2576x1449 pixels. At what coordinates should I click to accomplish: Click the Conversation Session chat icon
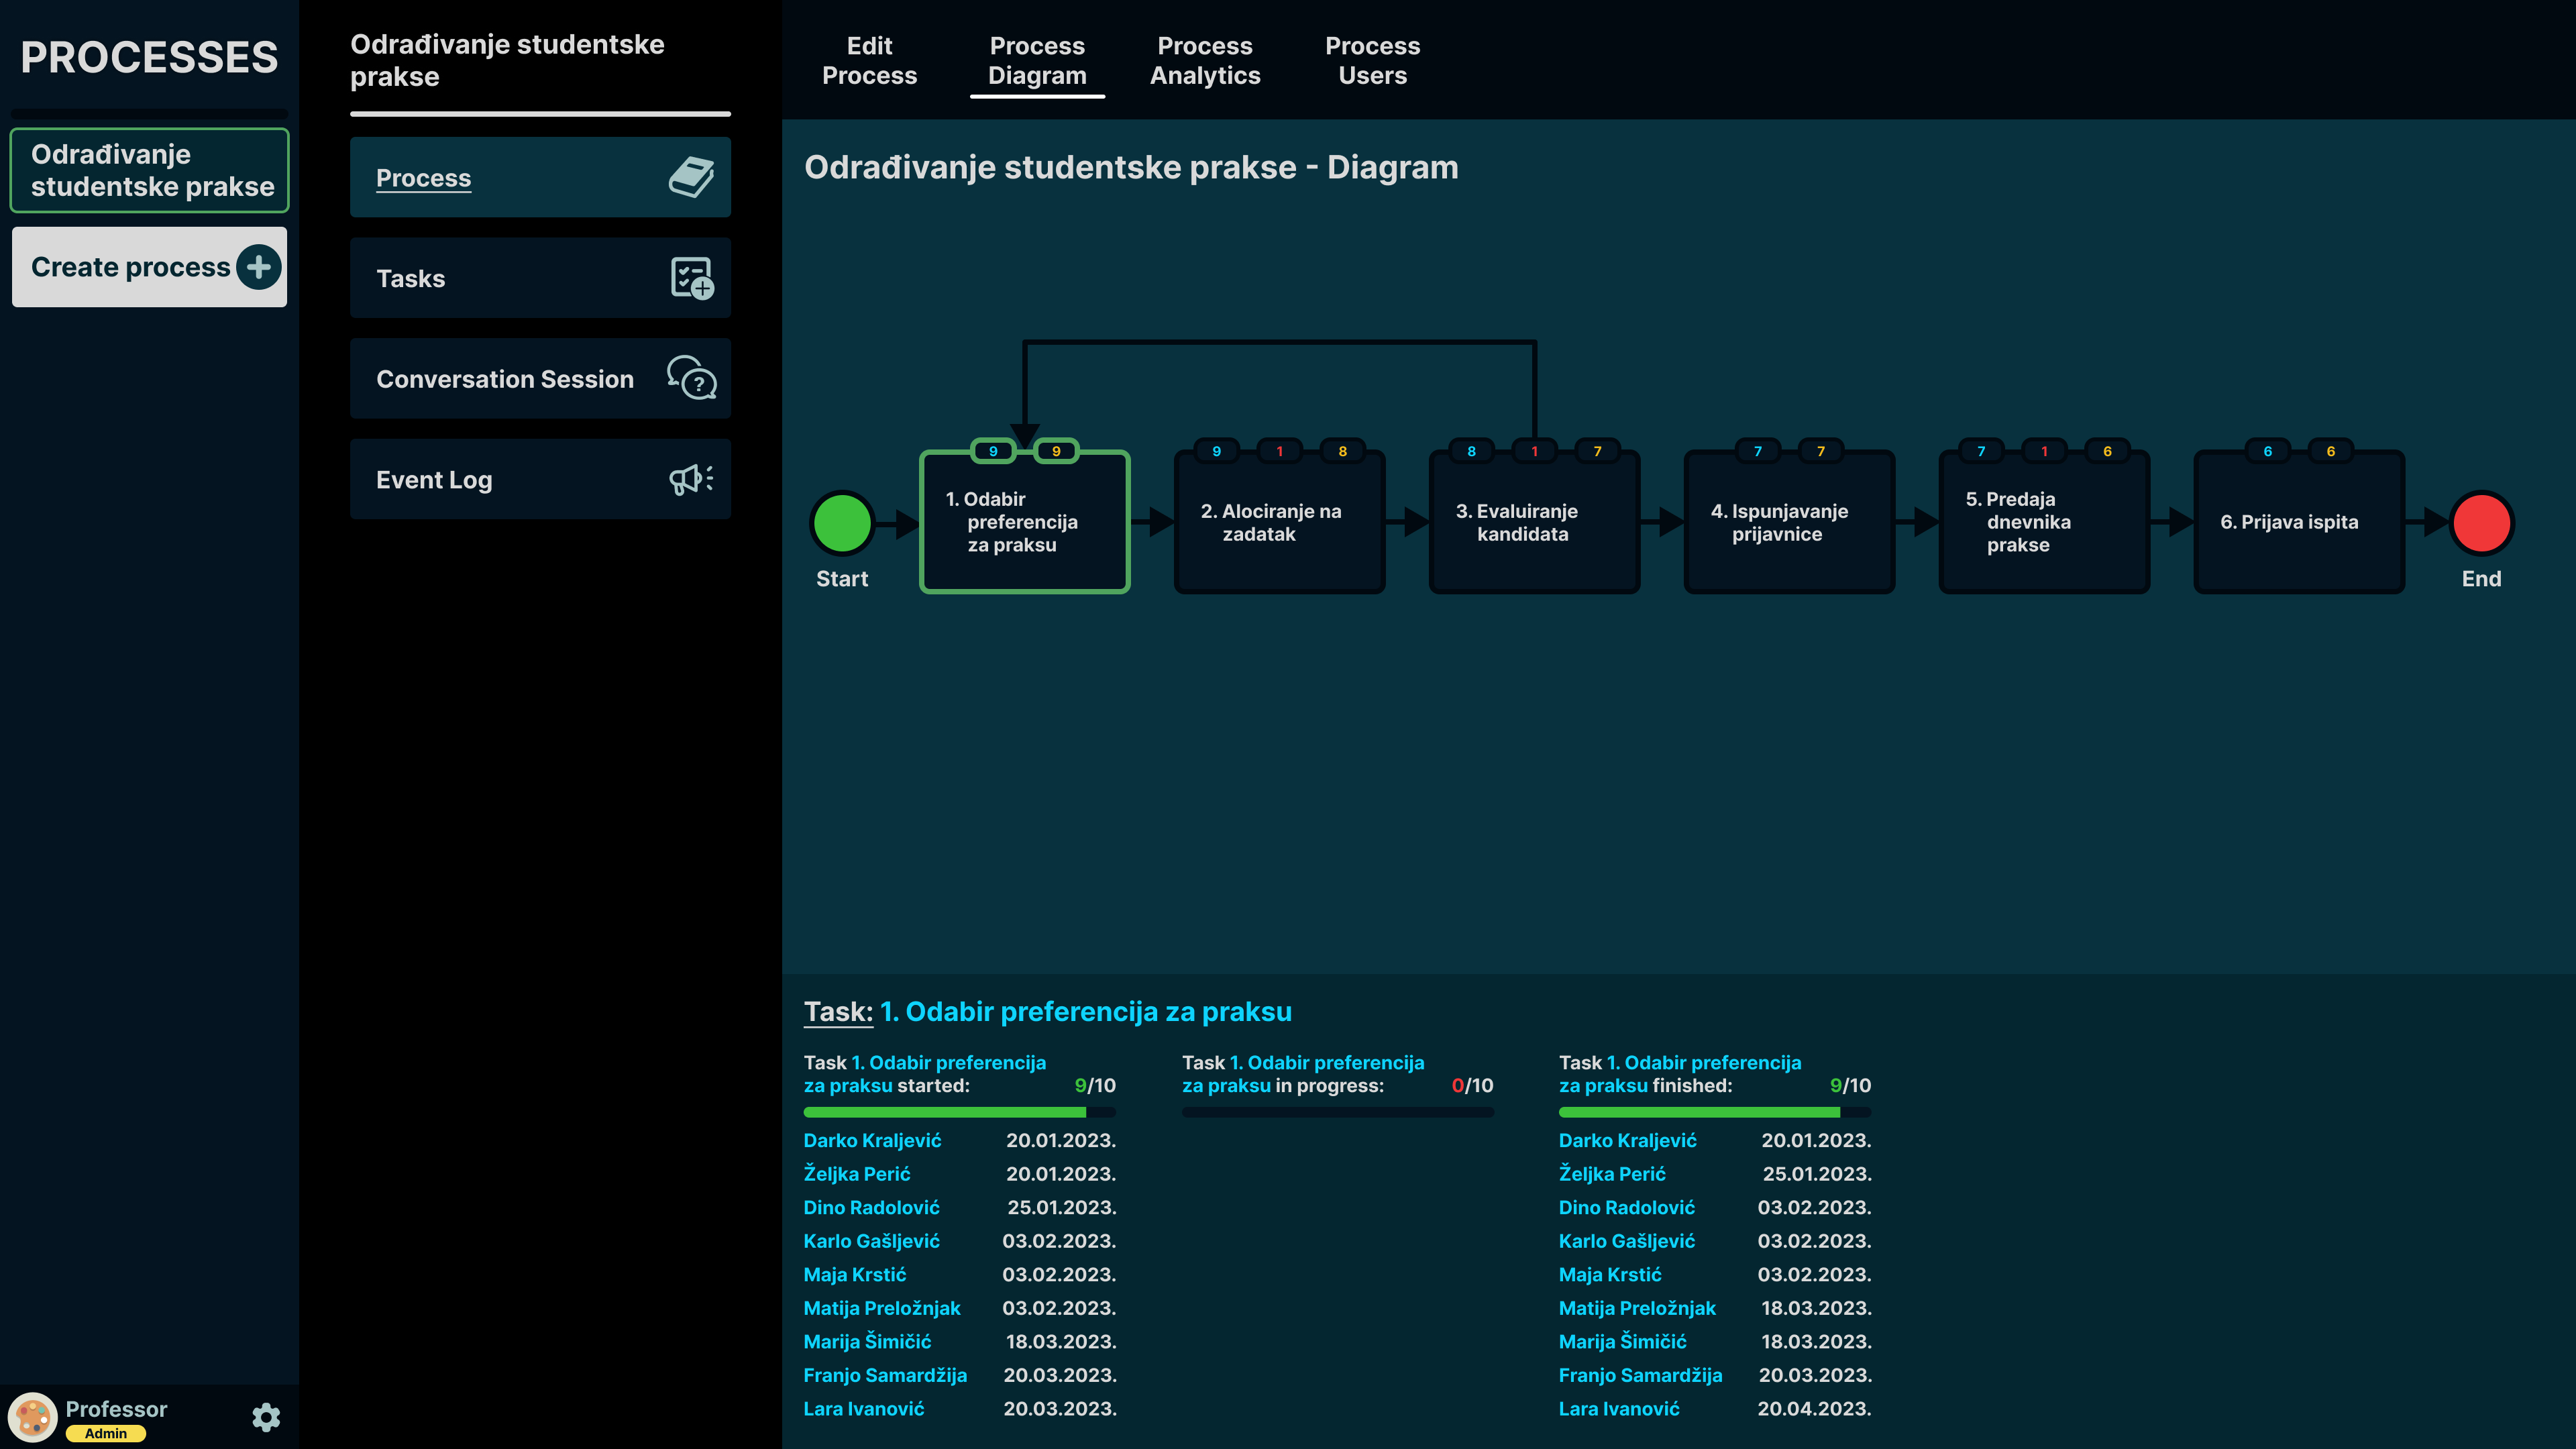(x=691, y=378)
